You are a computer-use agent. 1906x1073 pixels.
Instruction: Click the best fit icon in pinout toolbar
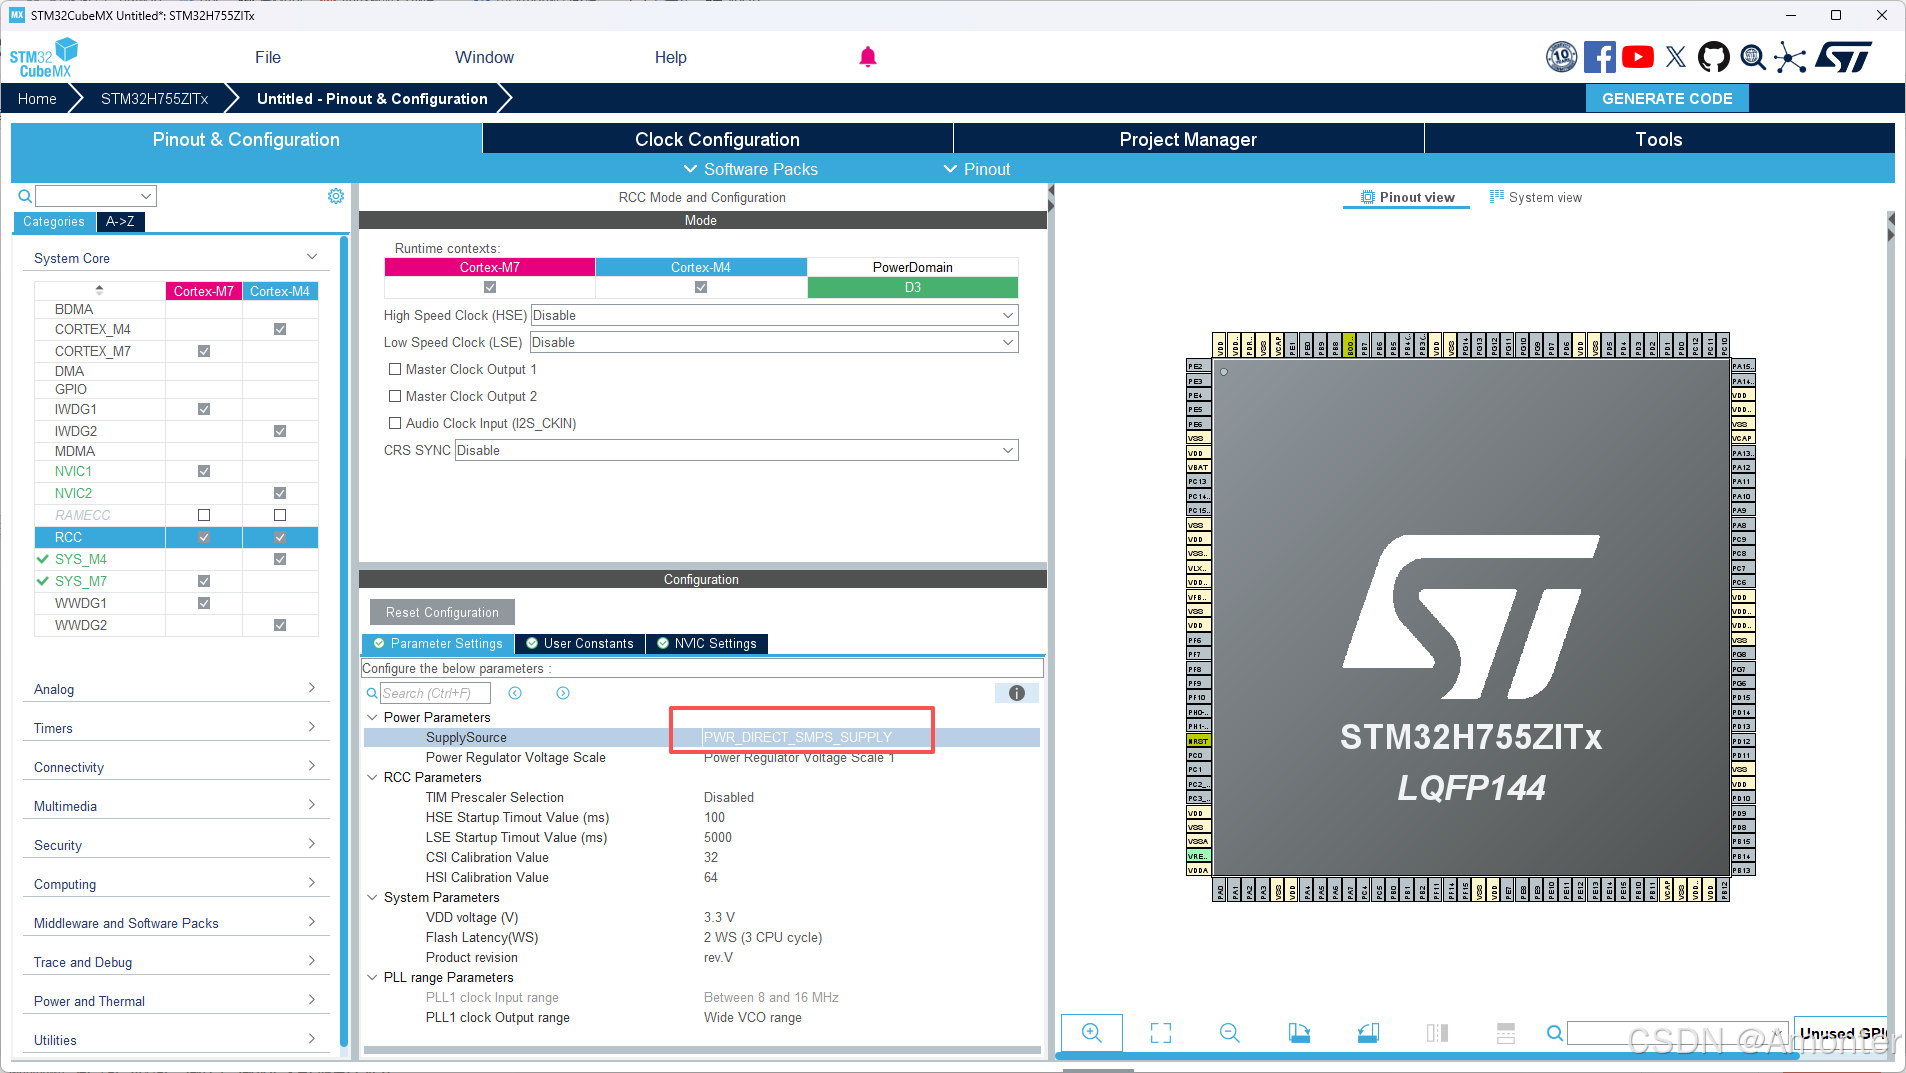(1161, 1032)
